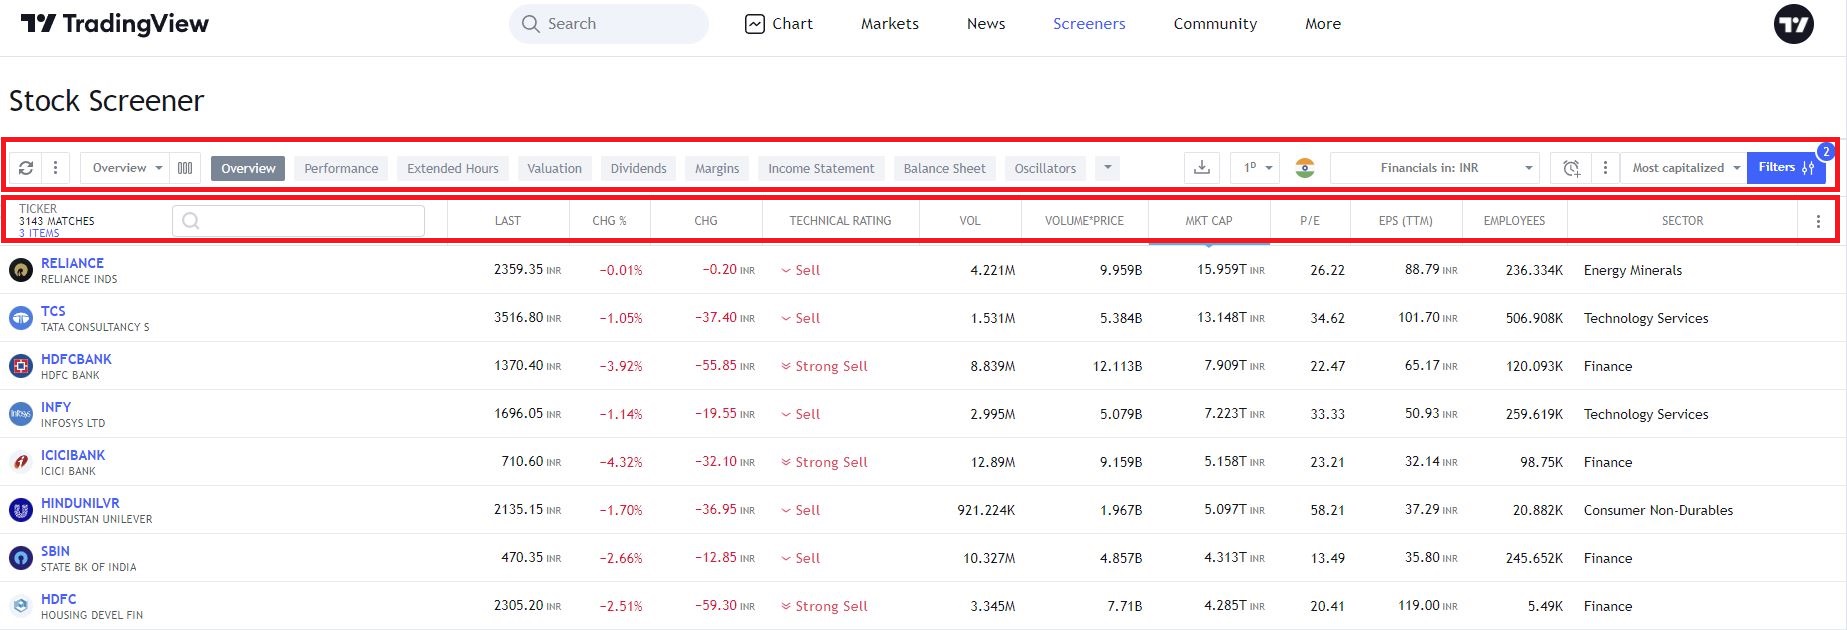1847x630 pixels.
Task: Open the HDFCBANK ticker link
Action: (x=76, y=359)
